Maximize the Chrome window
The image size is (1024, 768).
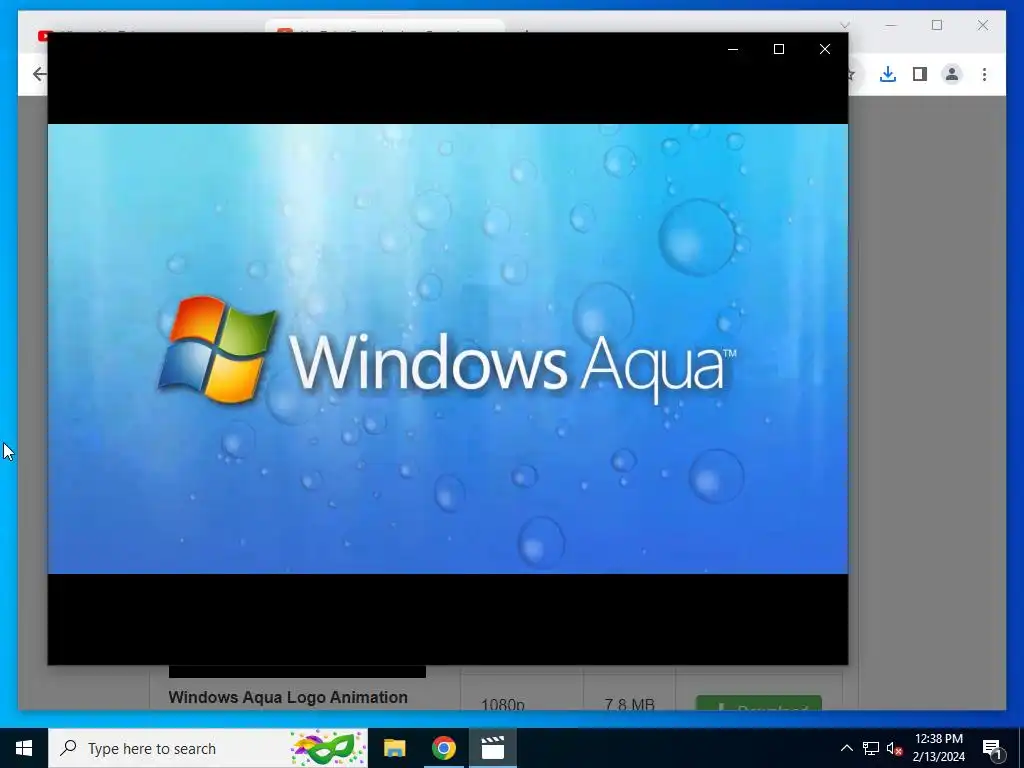(x=937, y=25)
